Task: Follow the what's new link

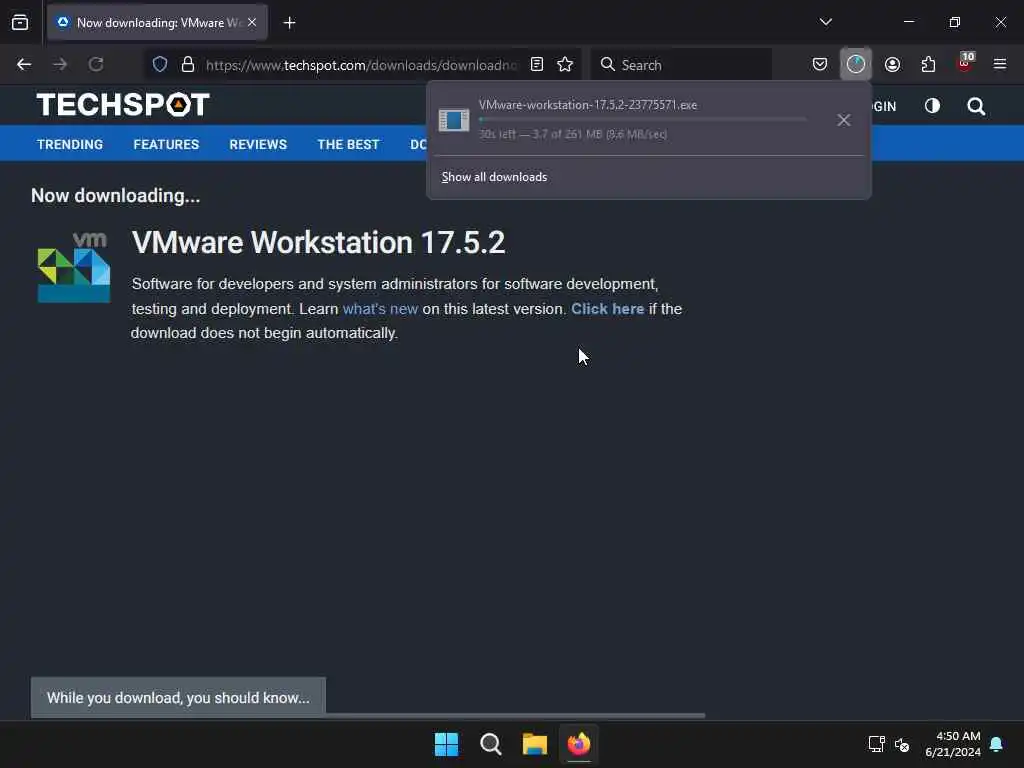Action: [x=380, y=309]
